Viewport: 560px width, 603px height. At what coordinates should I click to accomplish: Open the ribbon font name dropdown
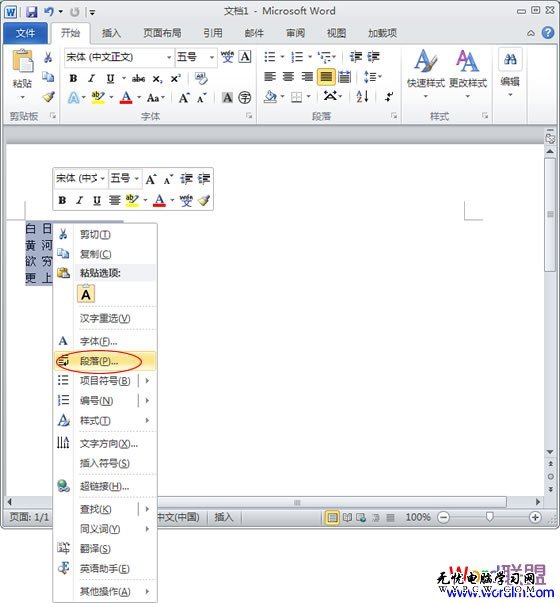click(169, 57)
